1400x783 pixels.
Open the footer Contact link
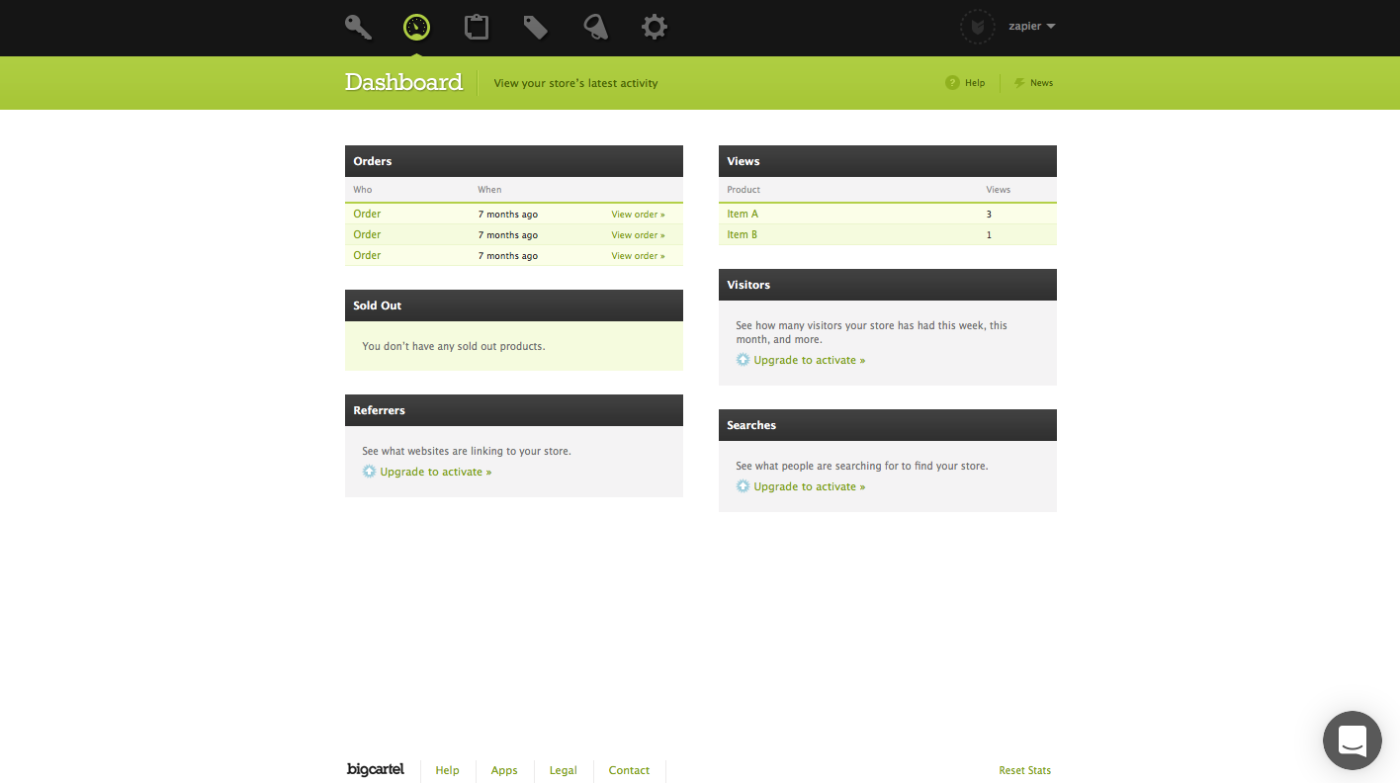coord(629,770)
